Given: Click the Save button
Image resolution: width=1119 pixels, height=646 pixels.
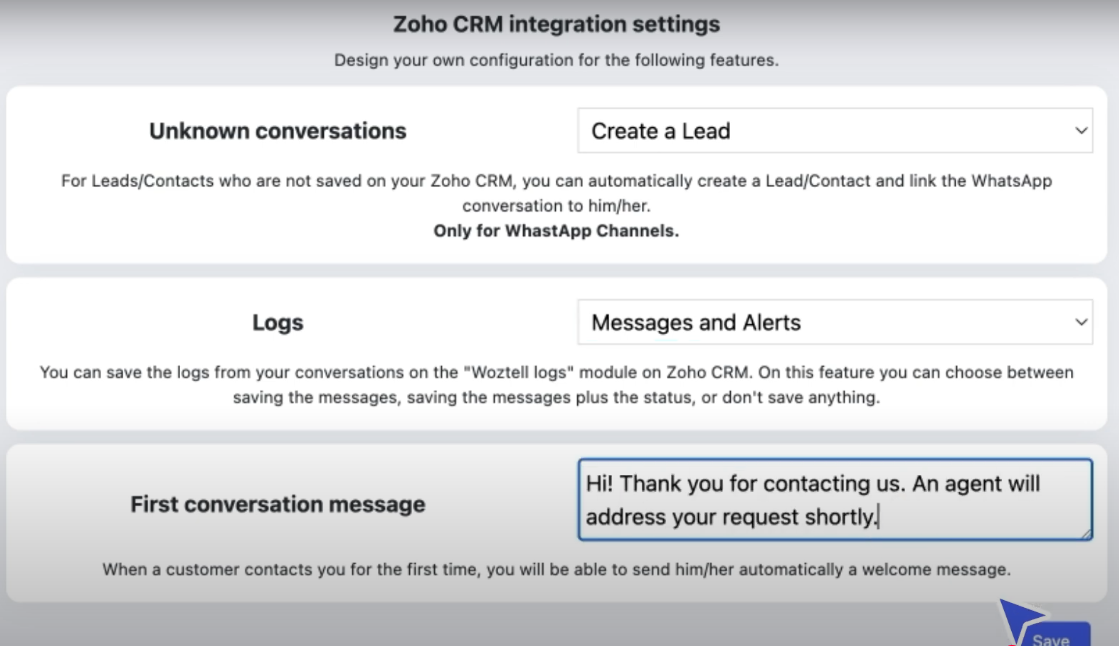Looking at the screenshot, I should (1054, 635).
